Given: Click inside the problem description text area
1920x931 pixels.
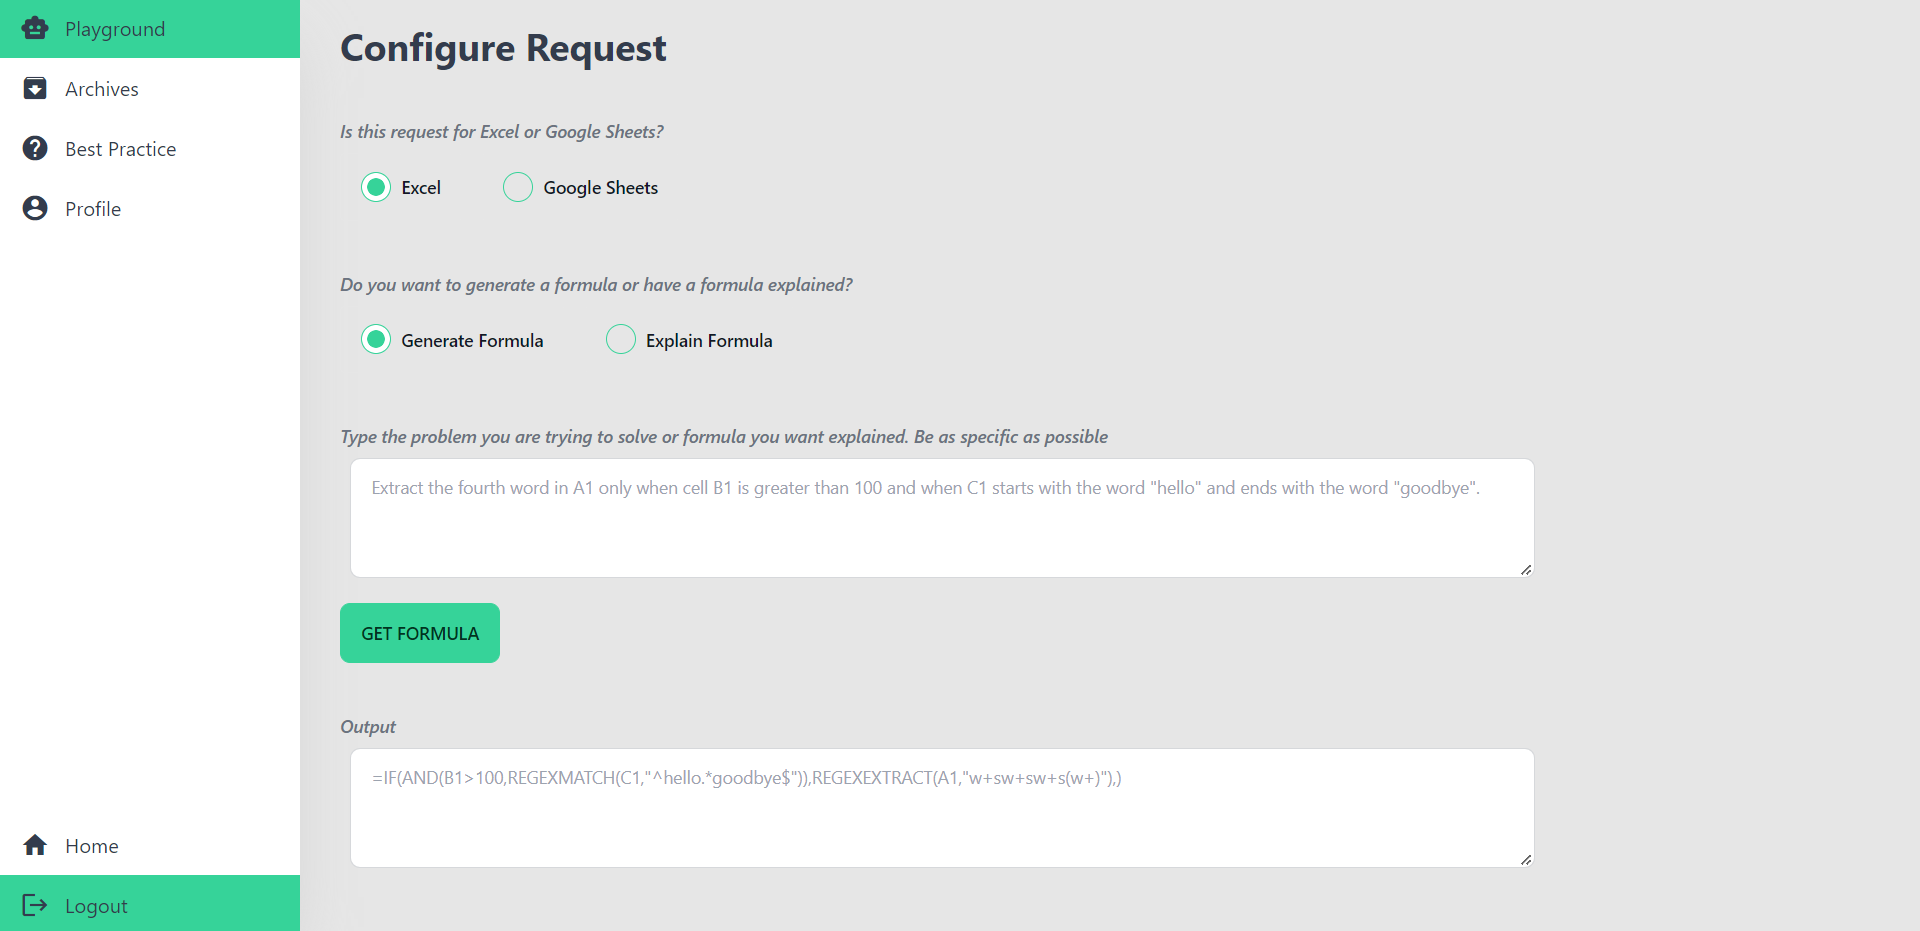Looking at the screenshot, I should (940, 518).
